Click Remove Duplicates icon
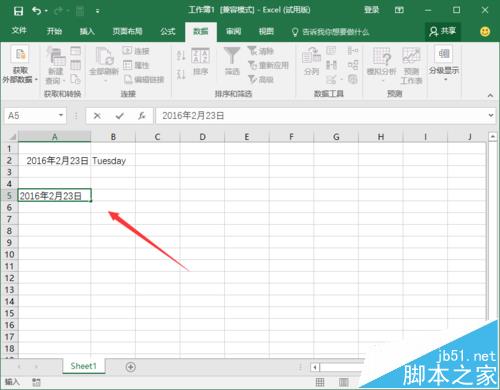The width and height of the screenshot is (500, 390). click(331, 65)
